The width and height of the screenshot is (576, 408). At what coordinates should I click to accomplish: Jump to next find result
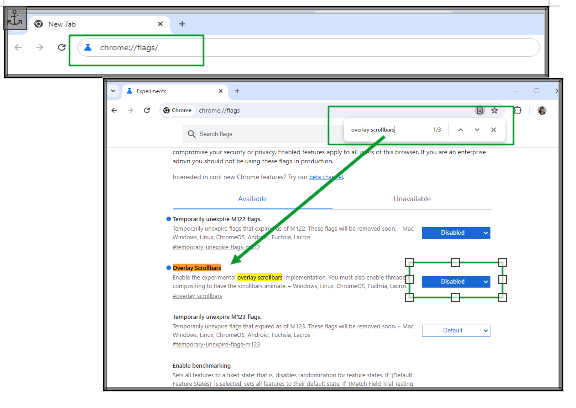[477, 130]
